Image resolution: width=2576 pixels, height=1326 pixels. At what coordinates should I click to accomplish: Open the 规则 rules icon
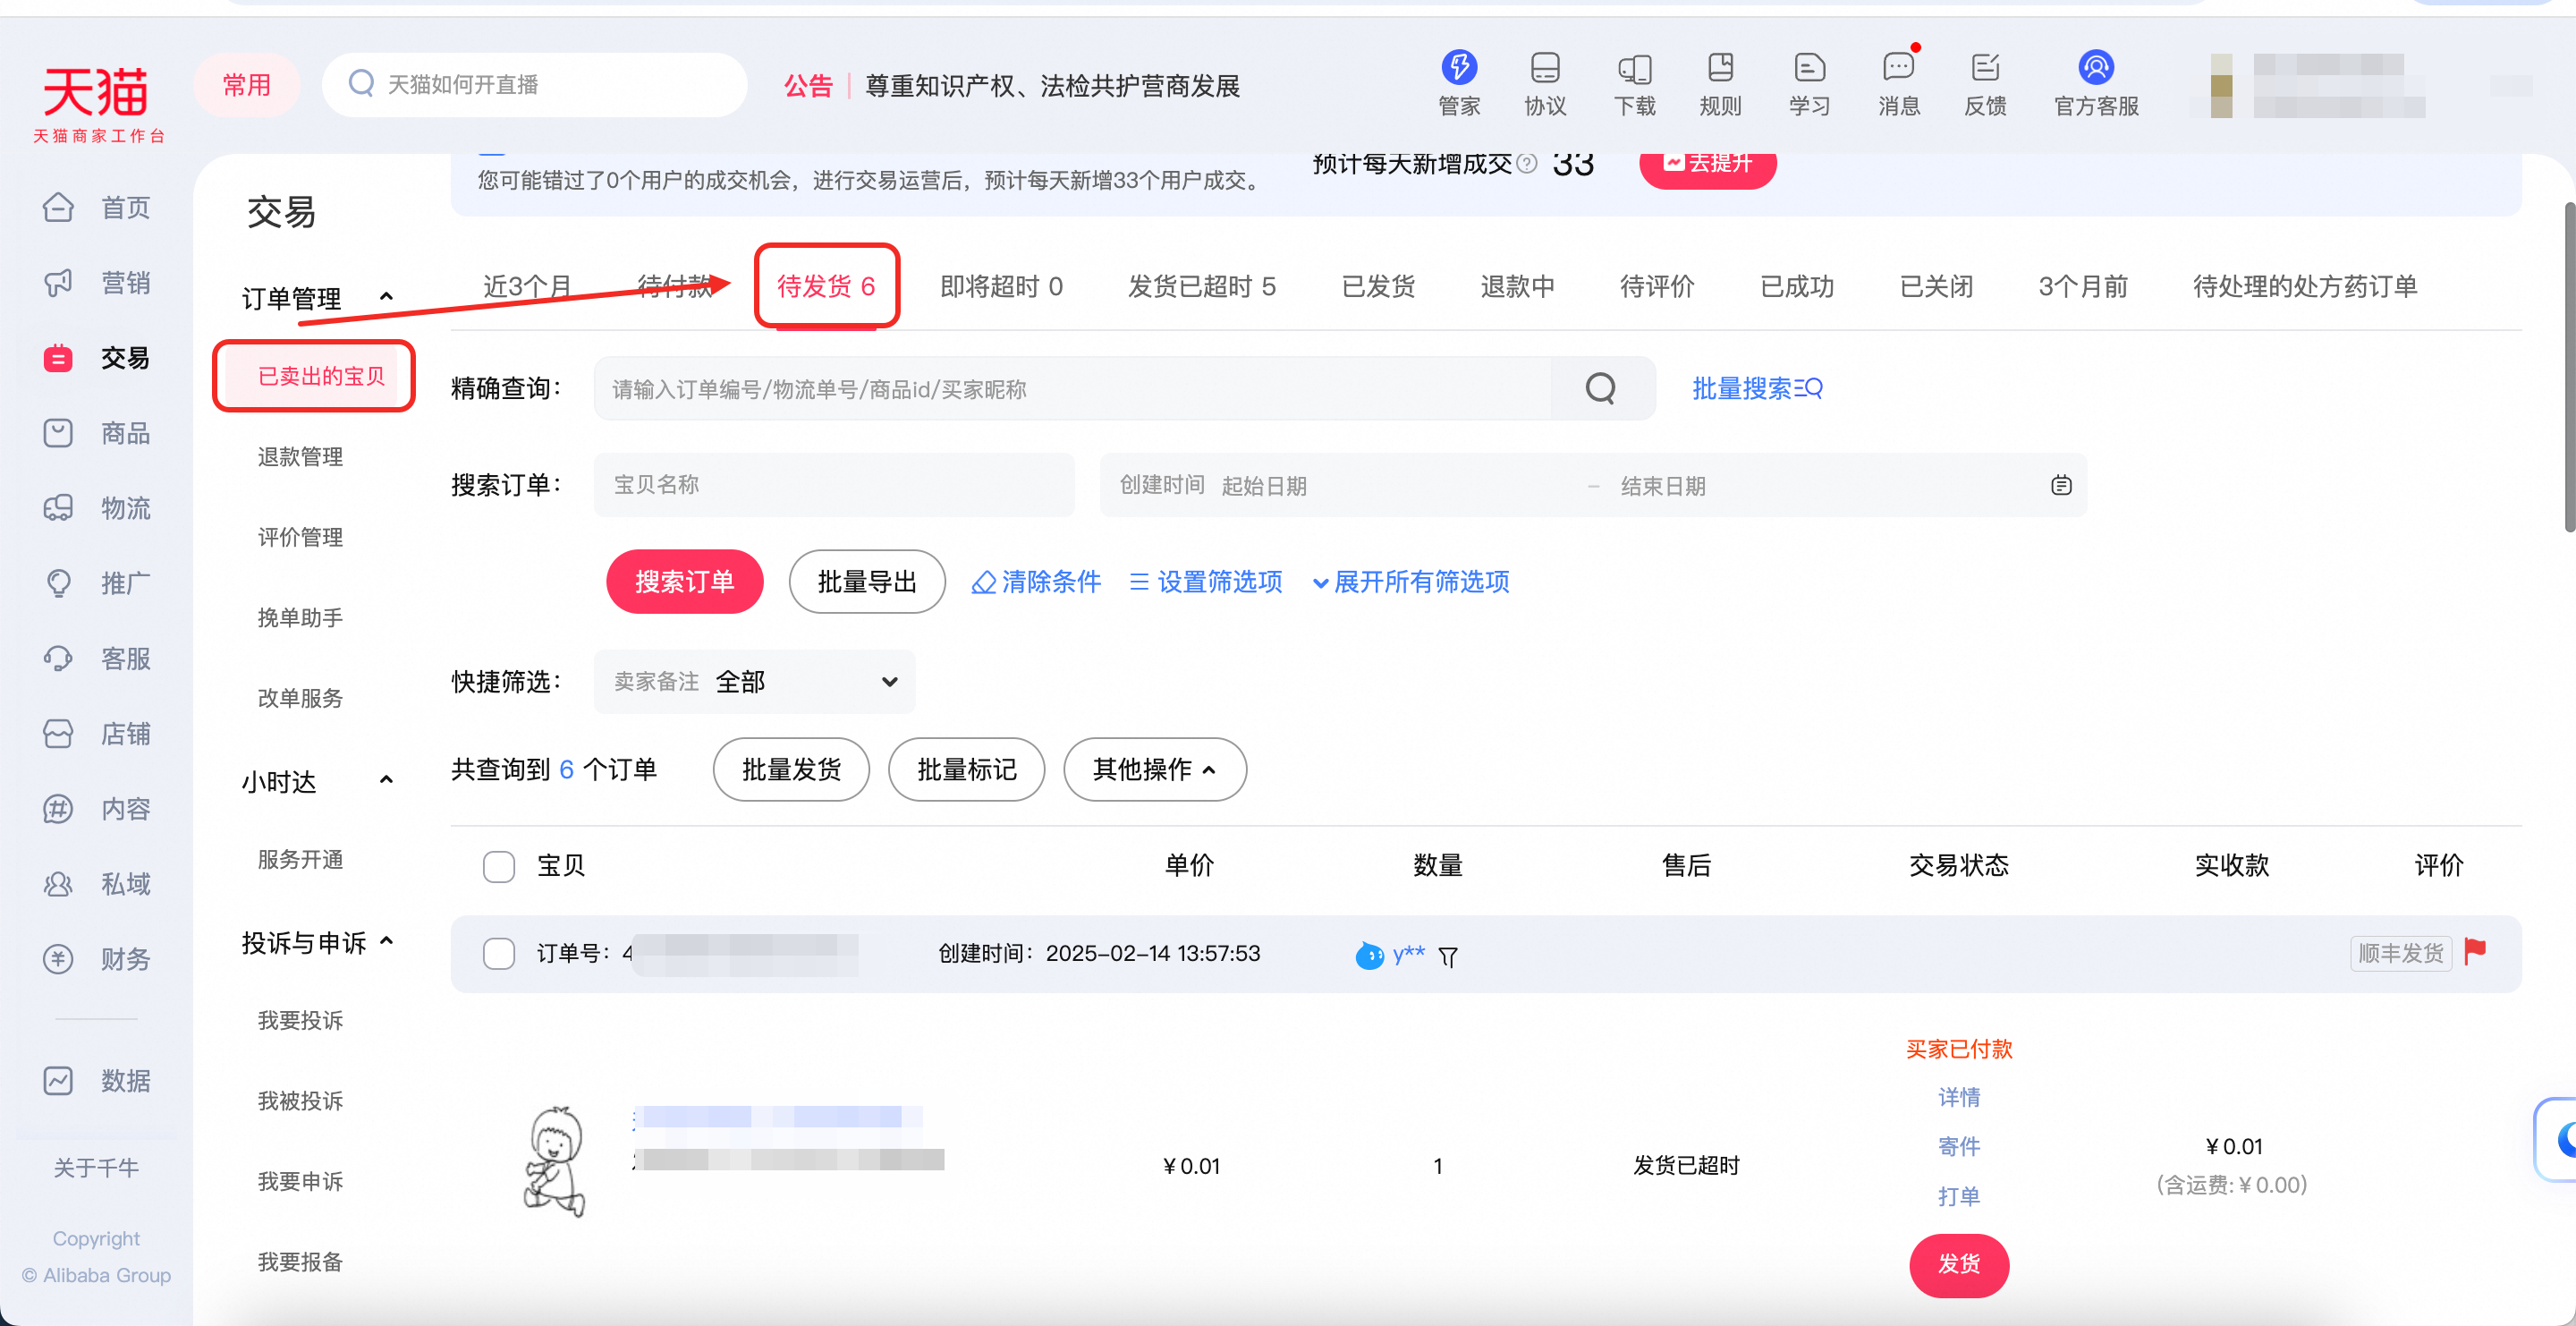[x=1720, y=84]
